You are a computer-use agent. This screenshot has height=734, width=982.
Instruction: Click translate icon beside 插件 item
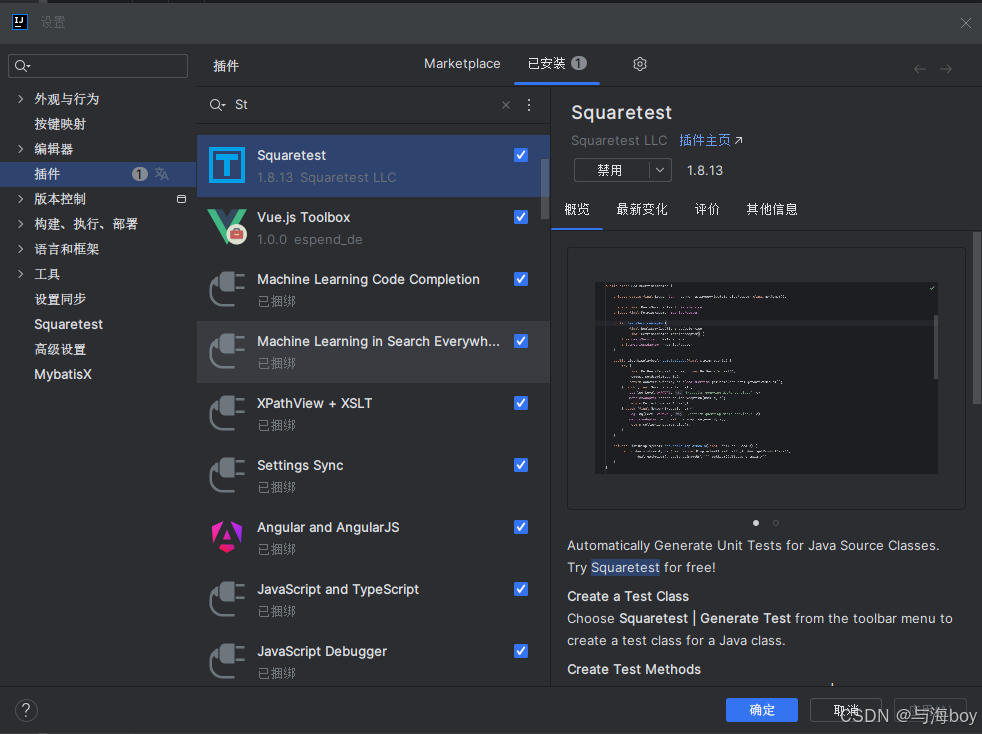click(x=162, y=173)
